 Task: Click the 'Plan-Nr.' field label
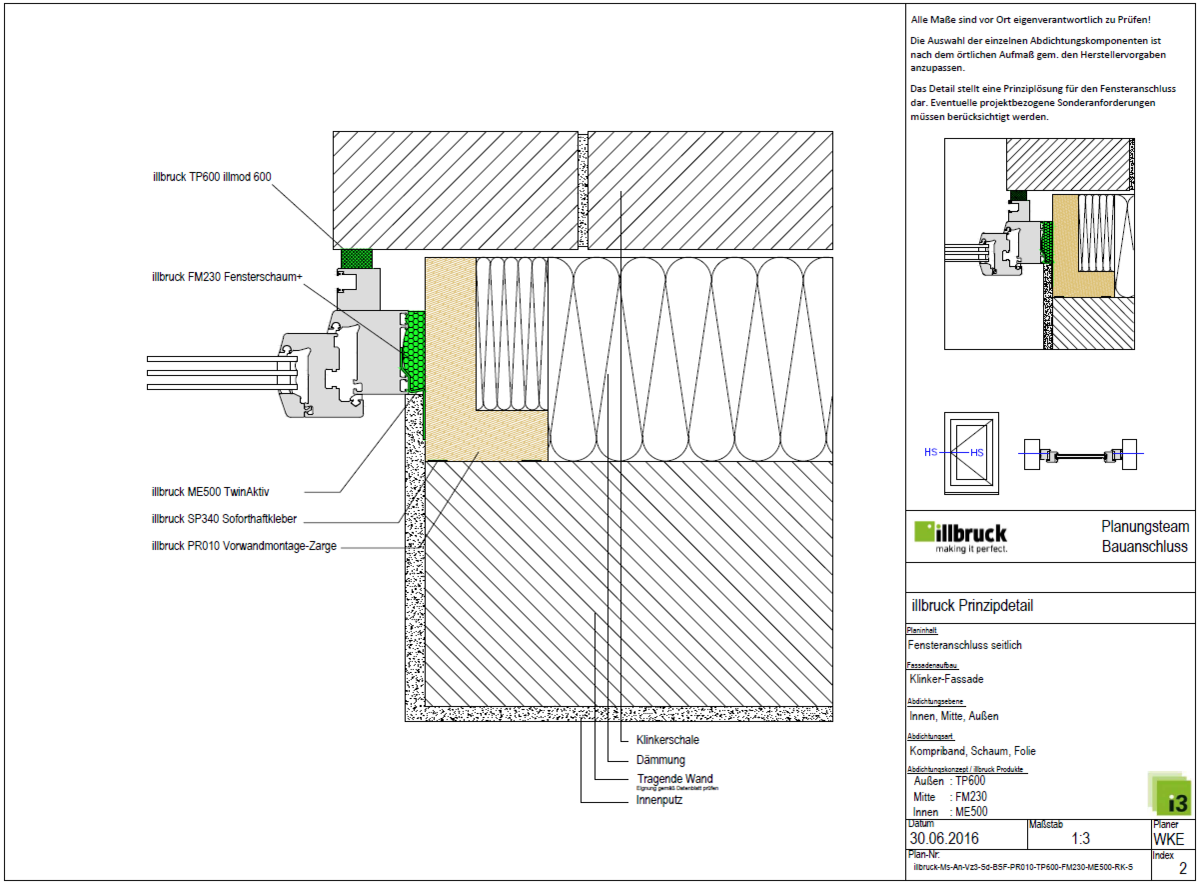[922, 856]
